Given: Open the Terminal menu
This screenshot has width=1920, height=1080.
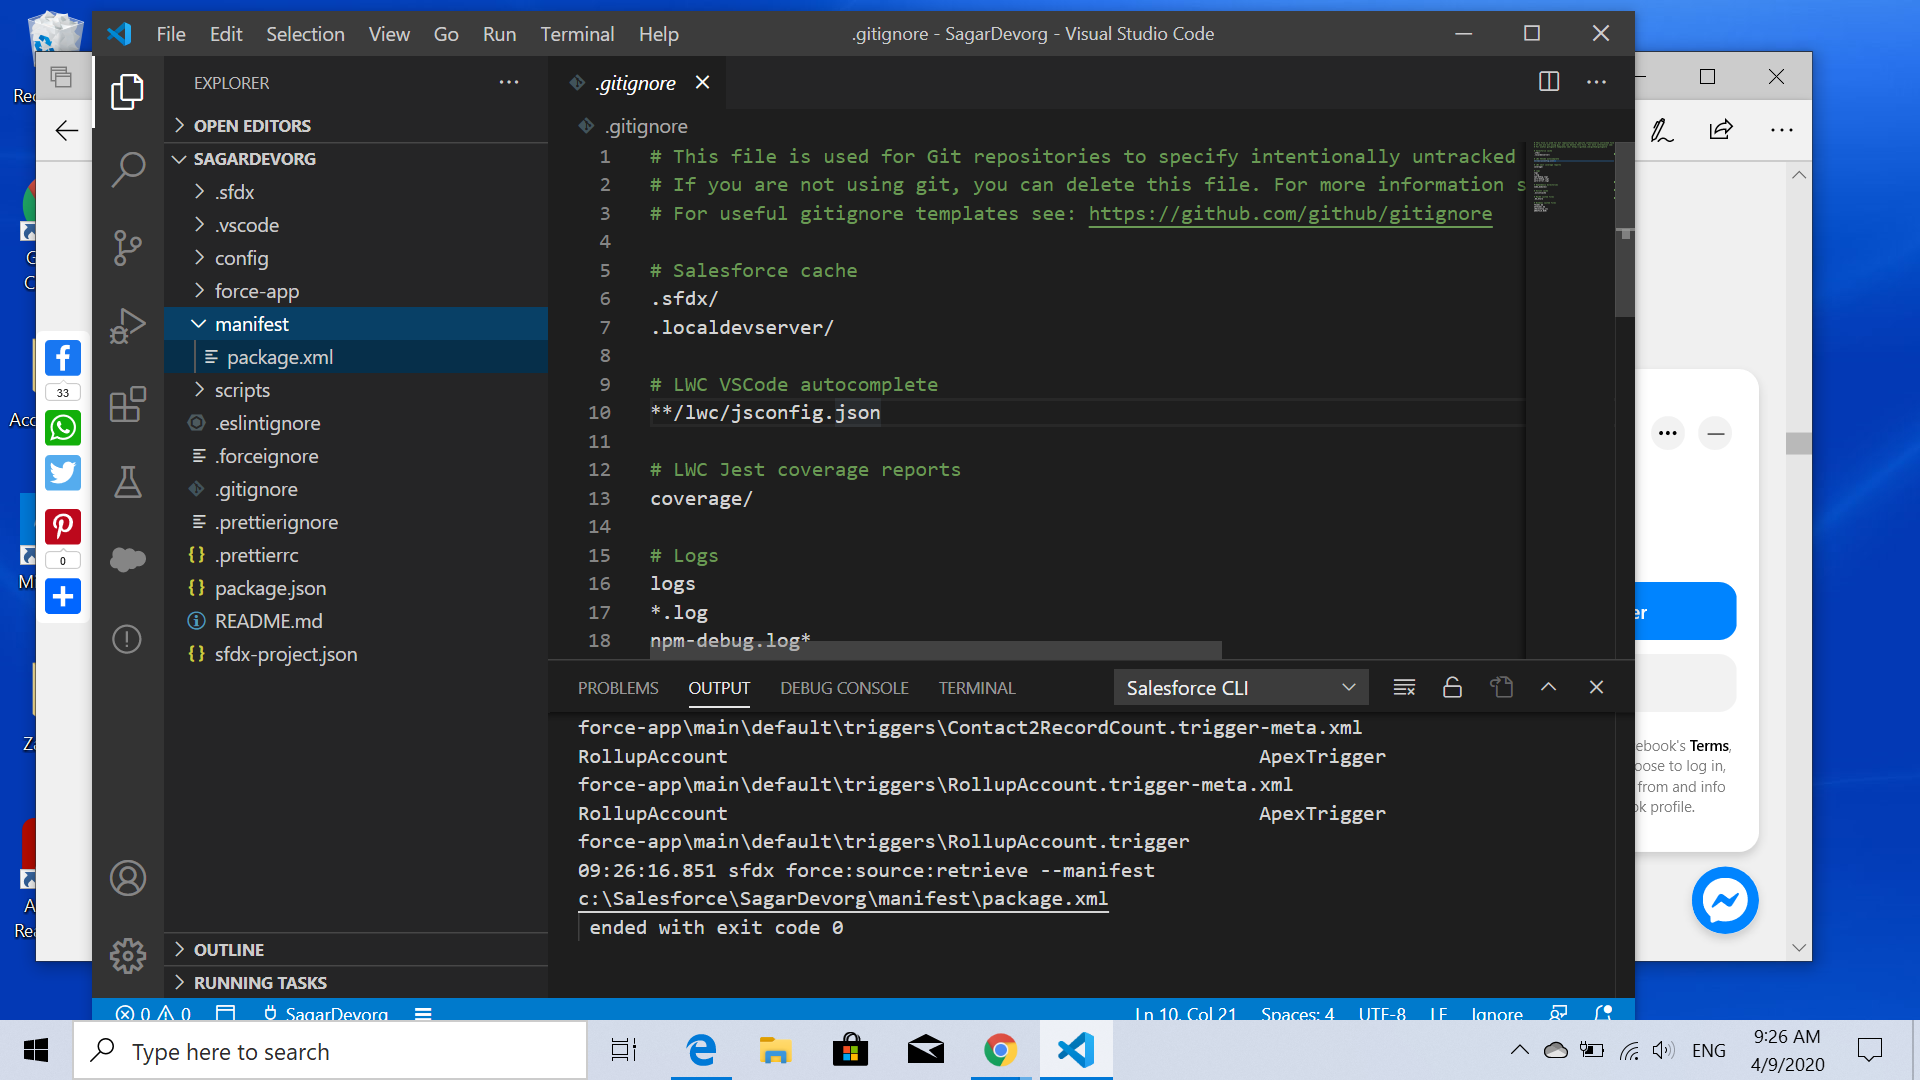Looking at the screenshot, I should click(577, 34).
